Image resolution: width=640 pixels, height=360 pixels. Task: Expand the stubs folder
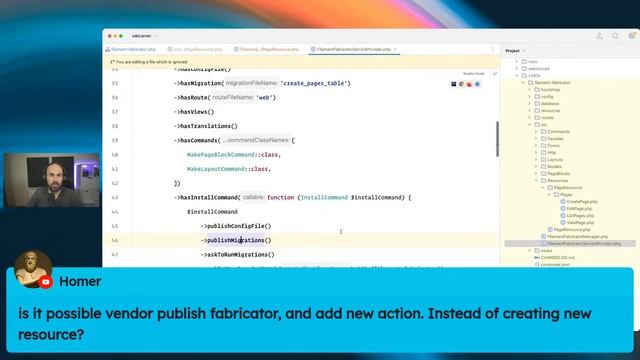[x=530, y=251]
